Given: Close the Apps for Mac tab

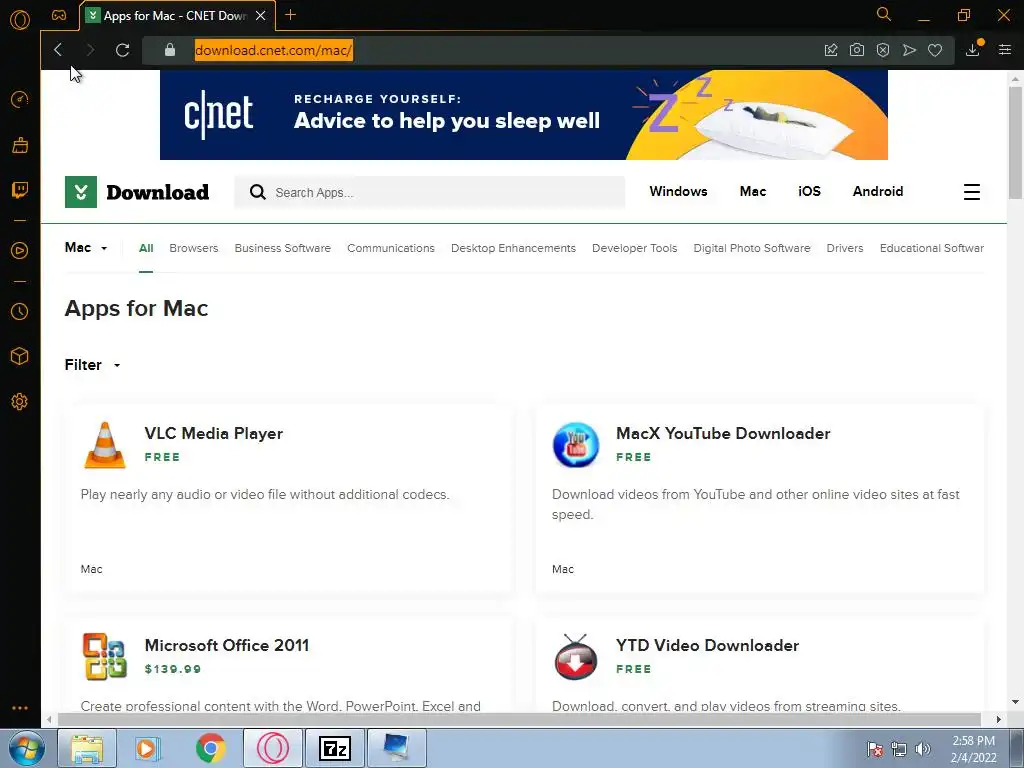Looking at the screenshot, I should [x=261, y=16].
